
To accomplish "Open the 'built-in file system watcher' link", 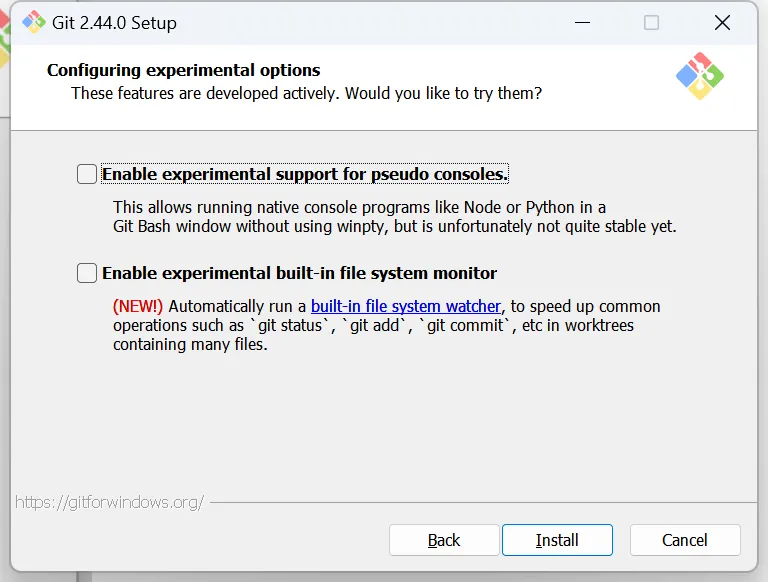I will pos(405,306).
